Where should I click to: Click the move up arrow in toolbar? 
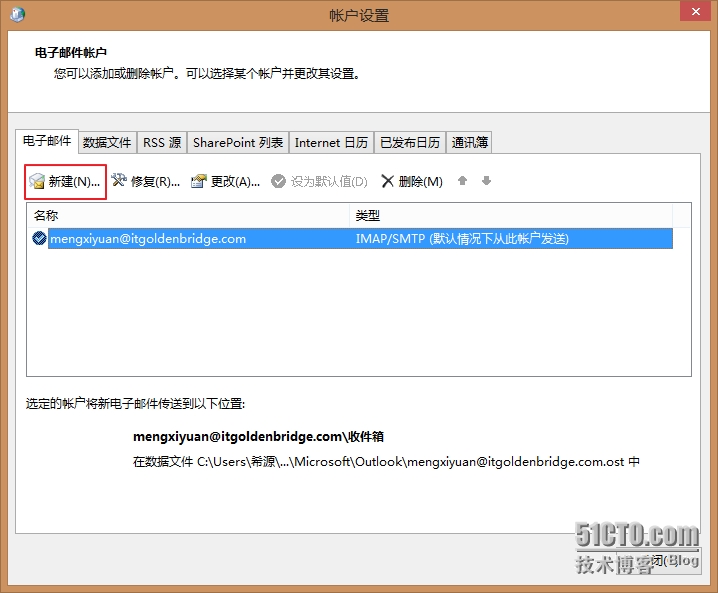coord(463,181)
